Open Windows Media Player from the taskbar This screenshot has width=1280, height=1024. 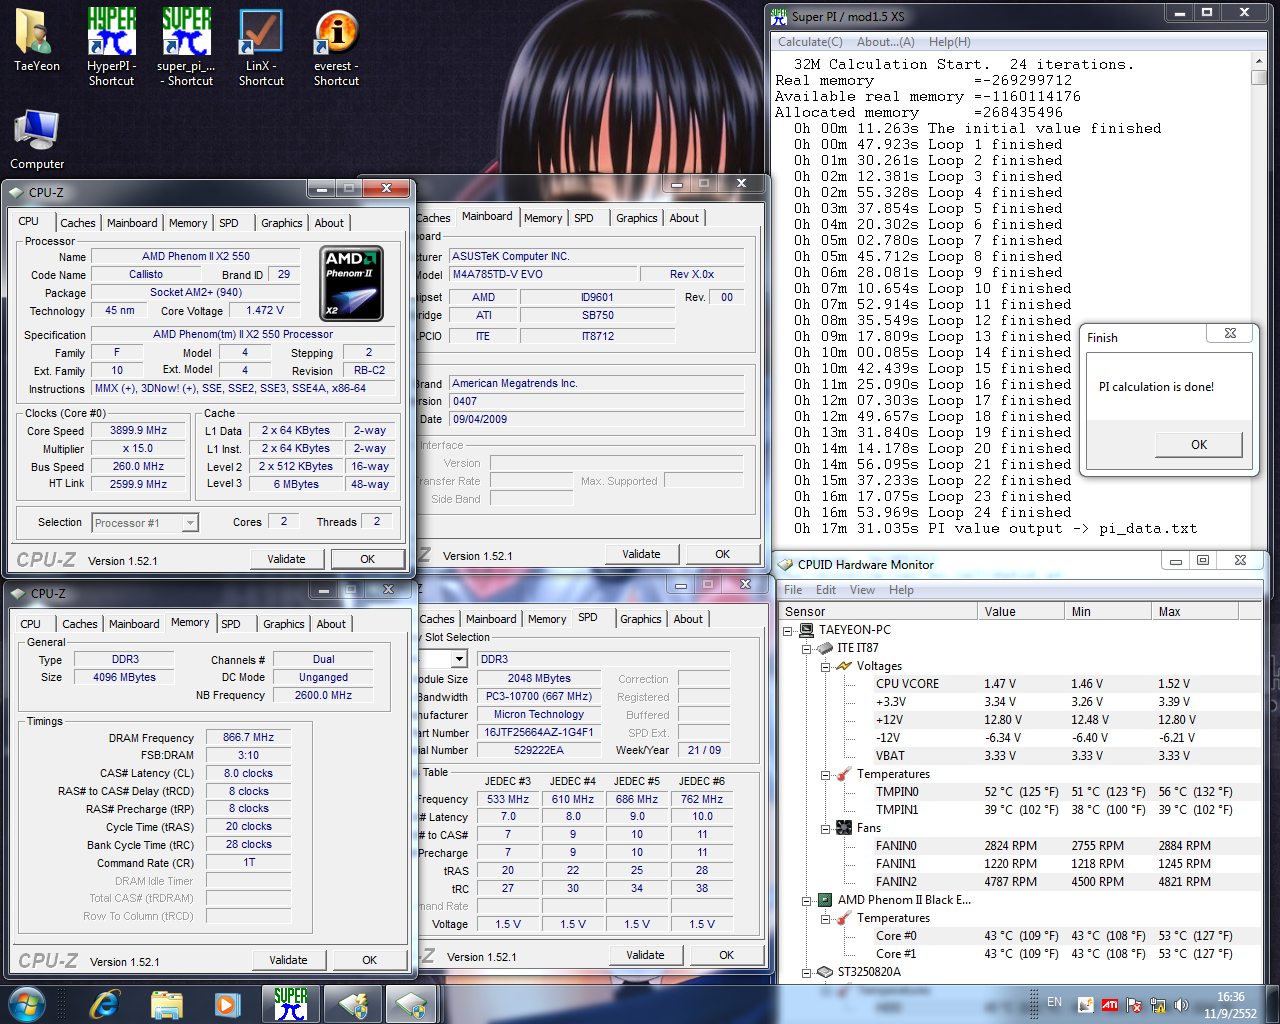pos(226,1004)
